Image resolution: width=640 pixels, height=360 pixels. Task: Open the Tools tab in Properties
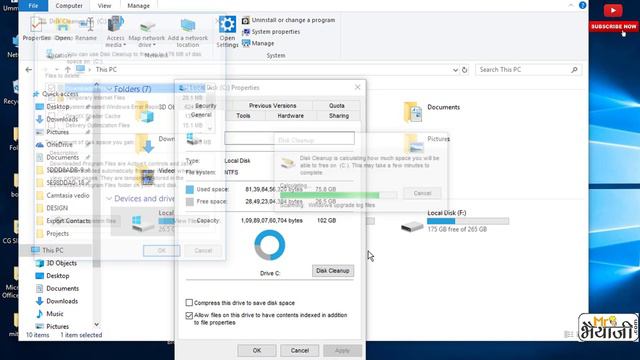click(x=243, y=116)
